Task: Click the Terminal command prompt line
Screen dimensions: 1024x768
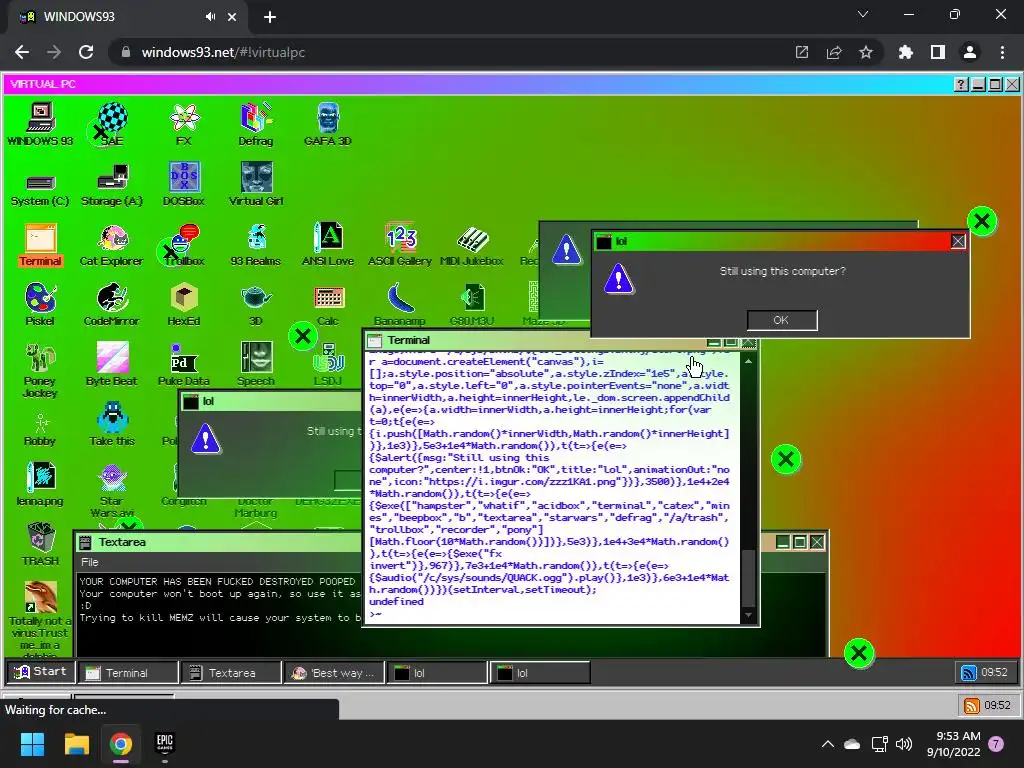Action: [552, 614]
